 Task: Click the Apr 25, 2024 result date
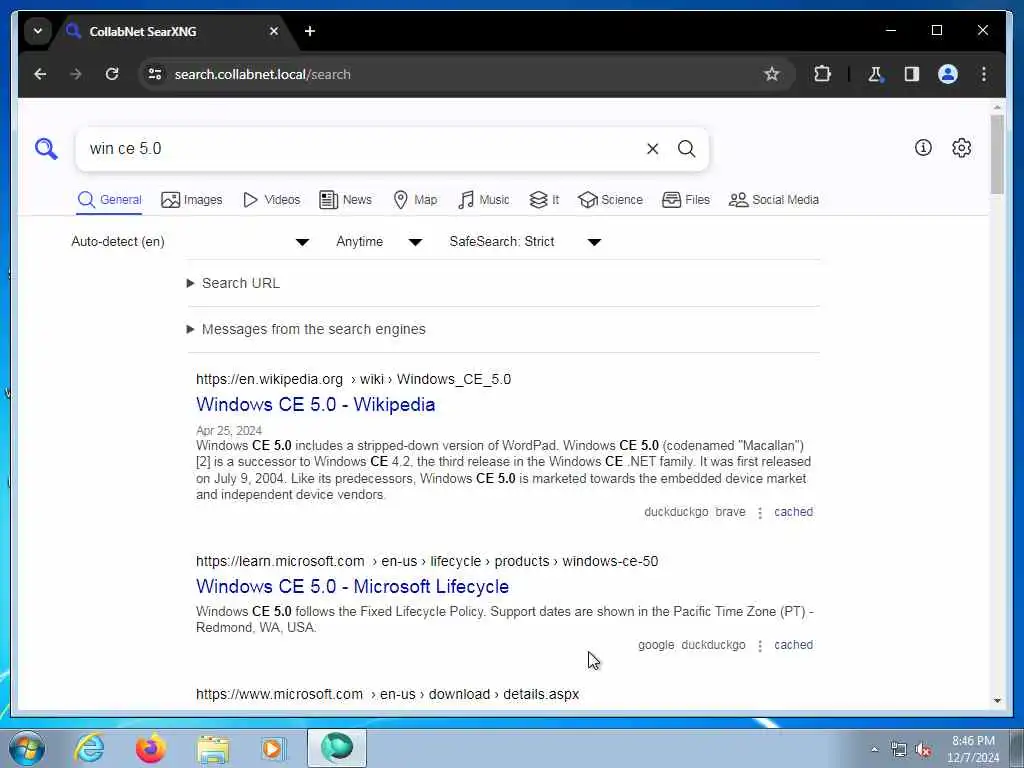coord(229,430)
